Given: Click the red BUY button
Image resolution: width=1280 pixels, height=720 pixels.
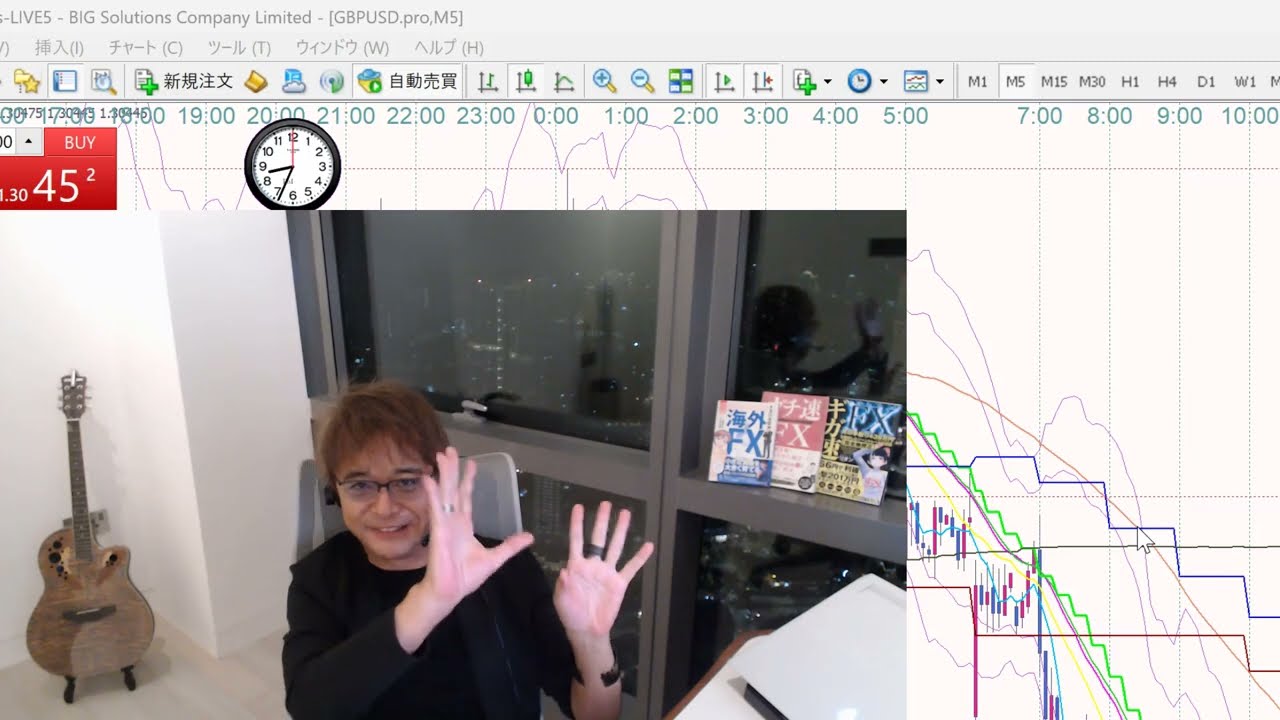Looking at the screenshot, I should [80, 142].
